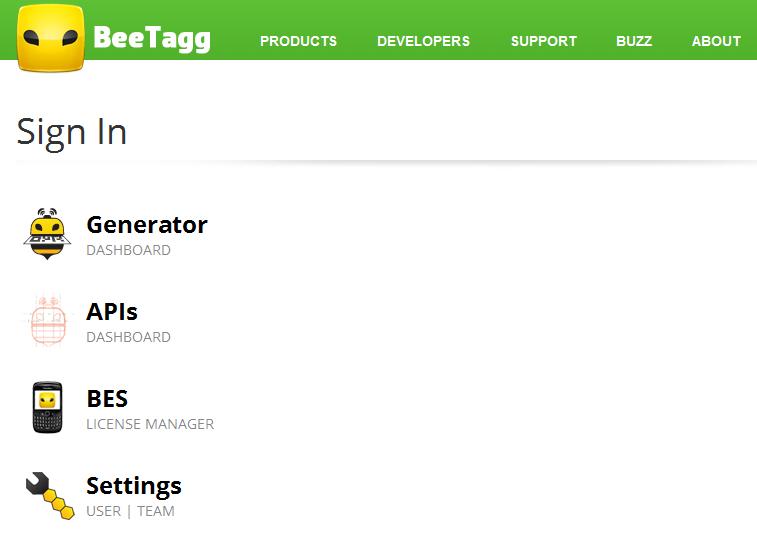This screenshot has height=551, width=757.
Task: Select the About menu item
Action: click(x=716, y=41)
